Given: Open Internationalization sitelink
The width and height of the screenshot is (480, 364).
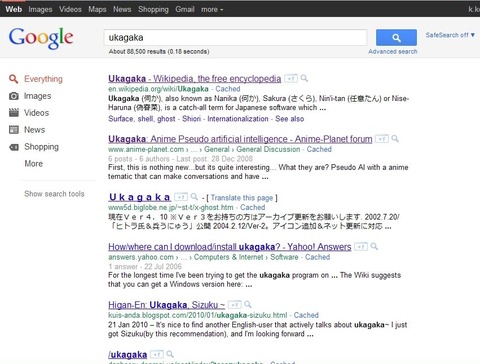Looking at the screenshot, I should point(238,119).
